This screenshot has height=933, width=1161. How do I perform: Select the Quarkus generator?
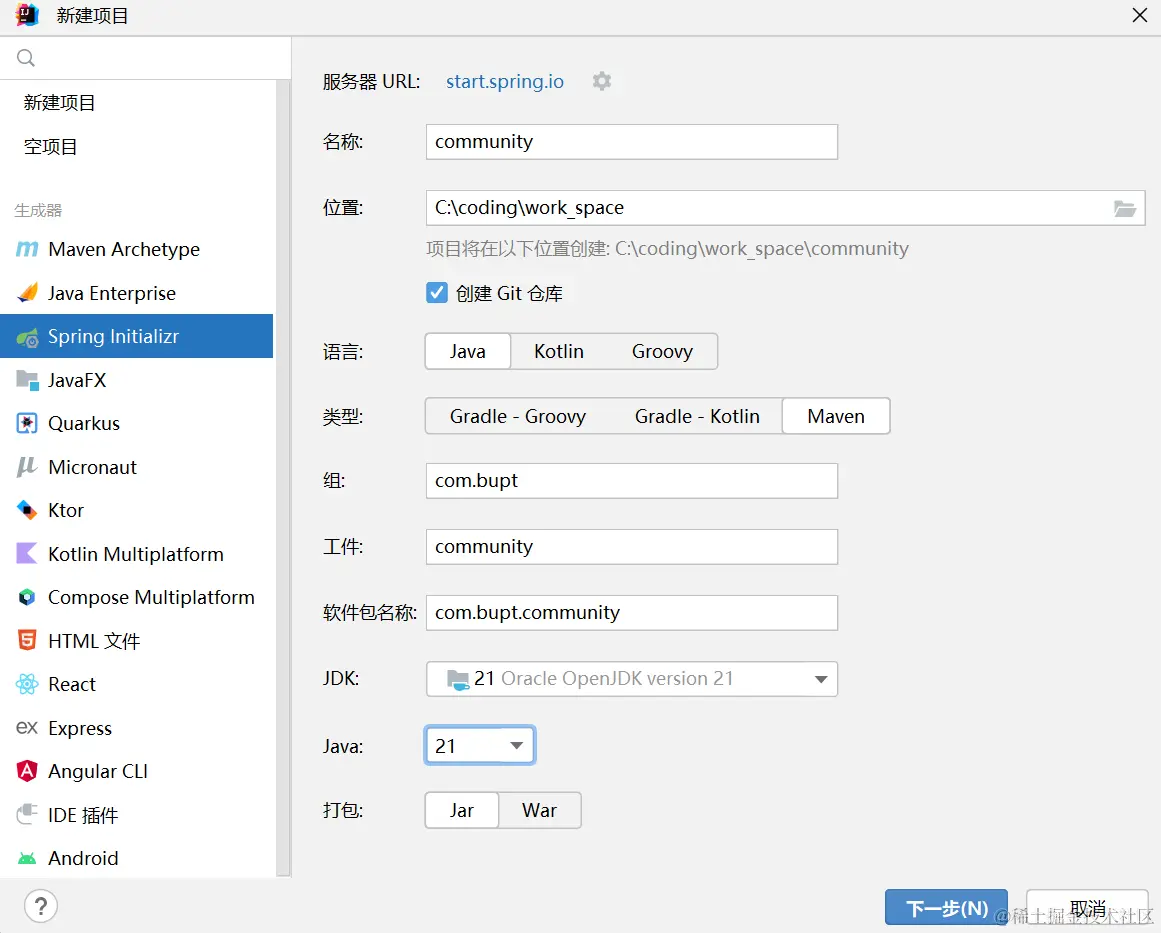[x=83, y=423]
